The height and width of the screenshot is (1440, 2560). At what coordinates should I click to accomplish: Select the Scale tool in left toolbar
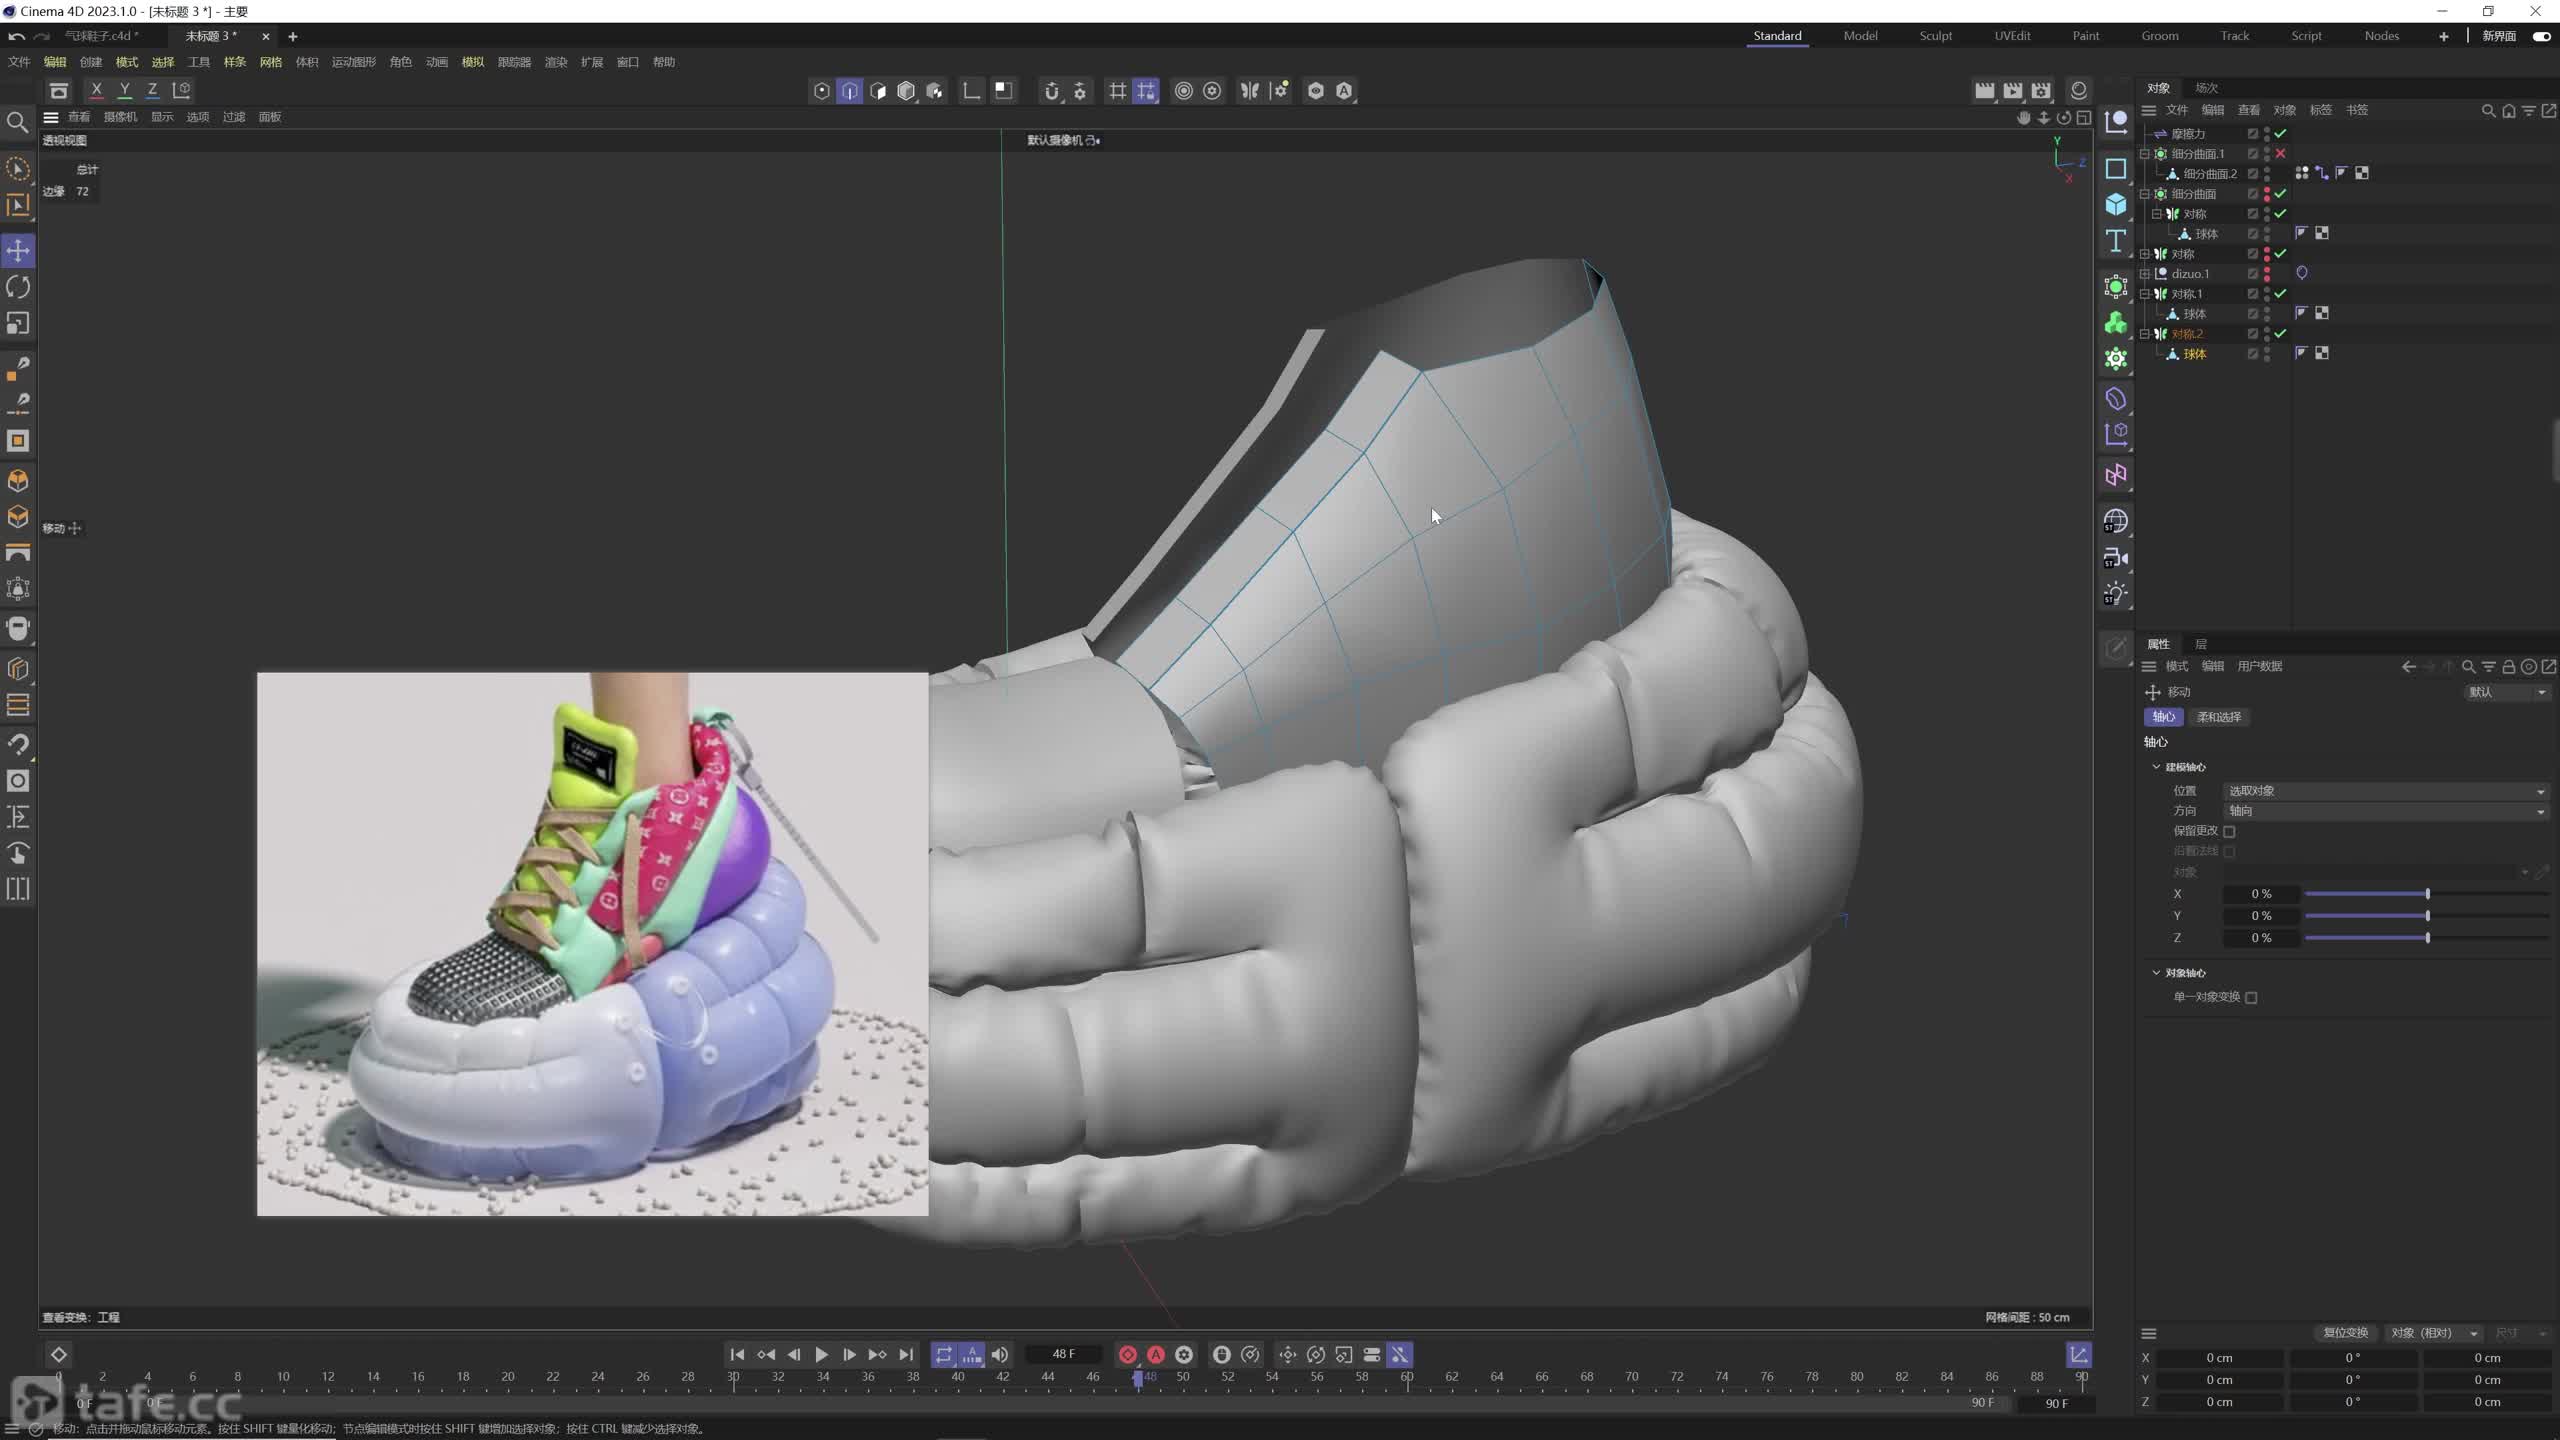pyautogui.click(x=18, y=324)
